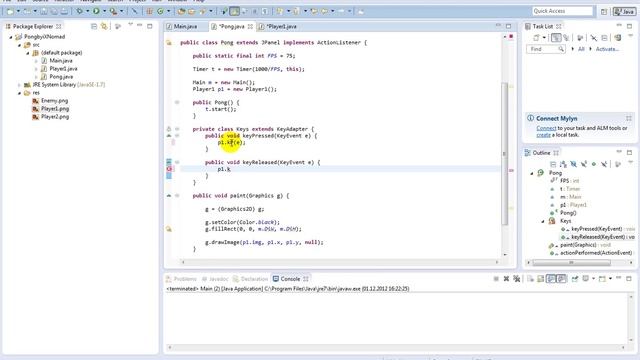
Task: Click the Open Type toolbar icon
Action: (181, 11)
